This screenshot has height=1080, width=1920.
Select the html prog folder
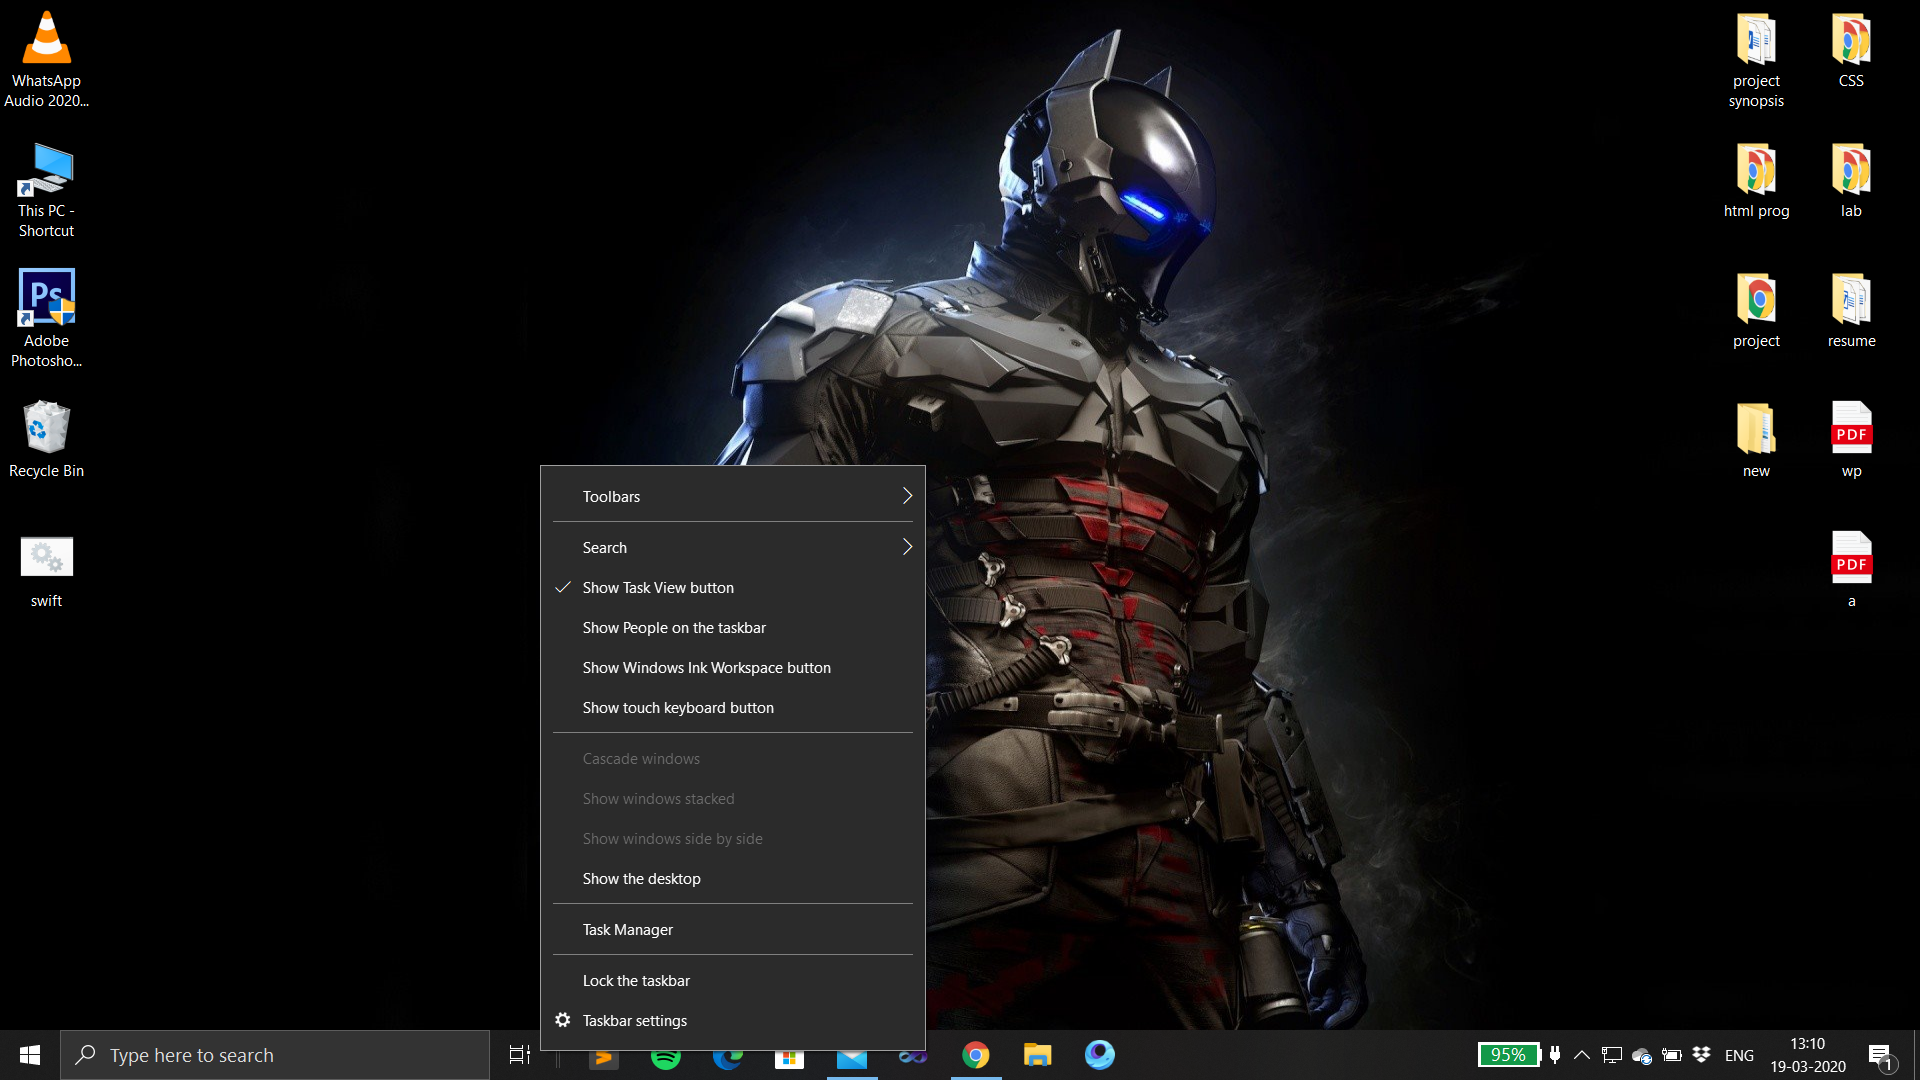pos(1757,180)
